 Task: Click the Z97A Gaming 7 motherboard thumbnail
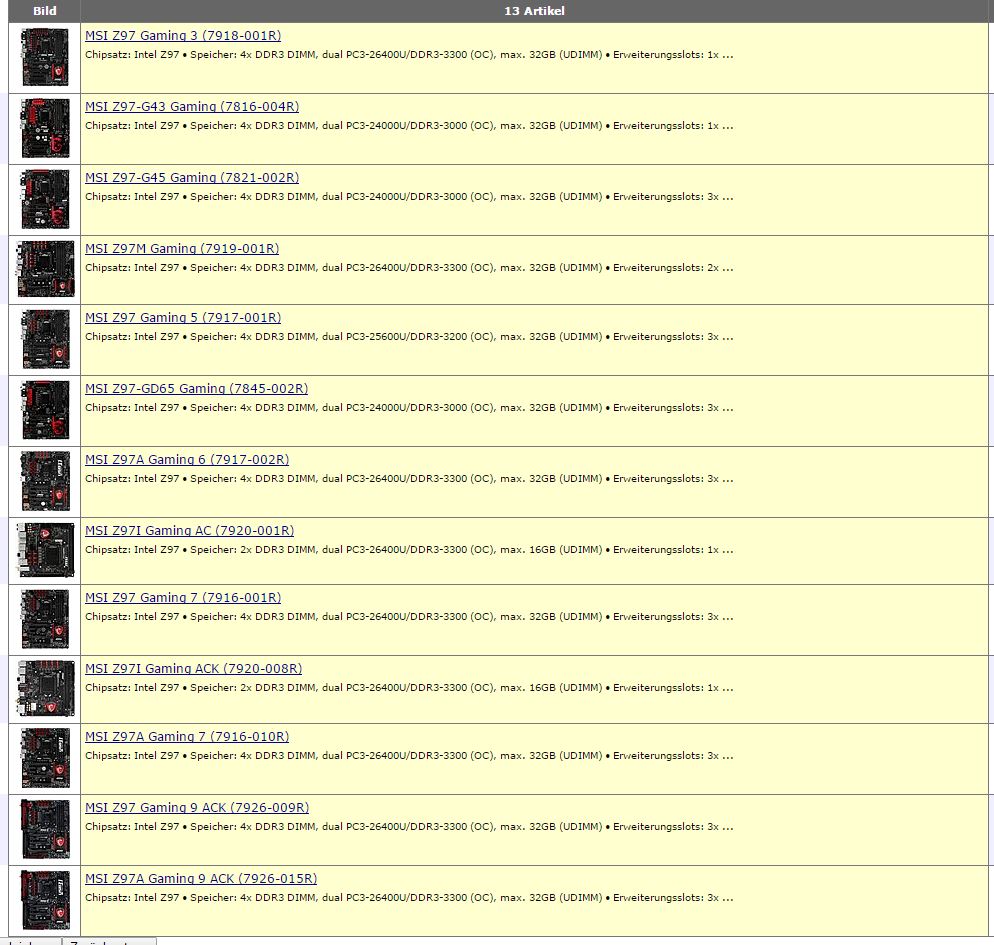pos(45,759)
